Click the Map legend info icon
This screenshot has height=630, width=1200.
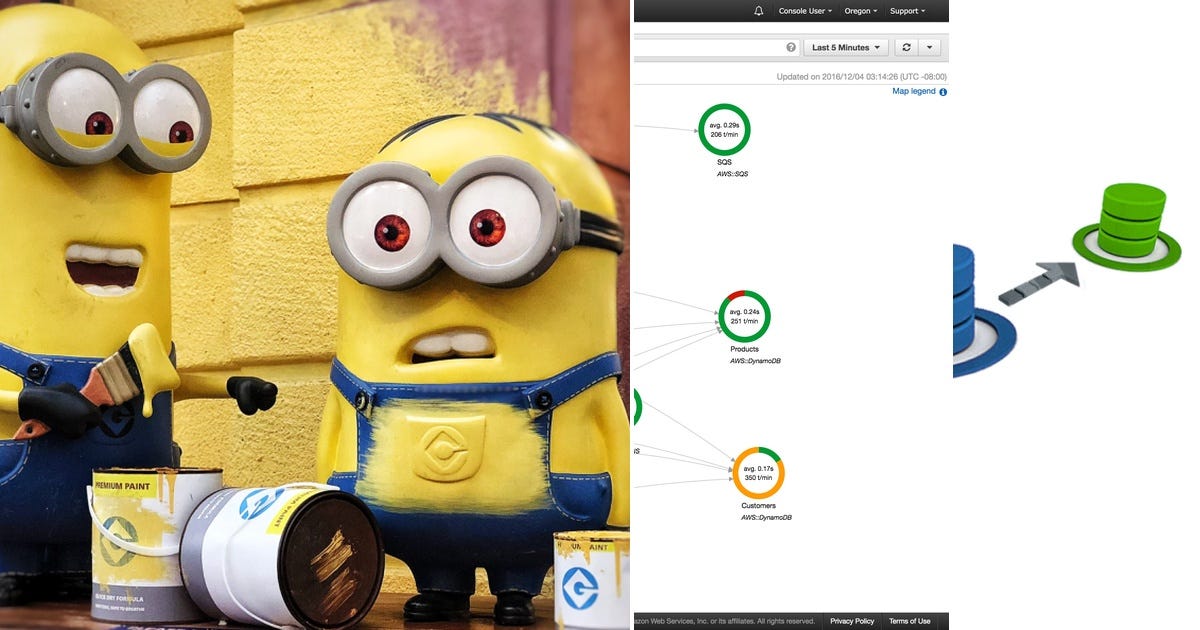tap(943, 91)
